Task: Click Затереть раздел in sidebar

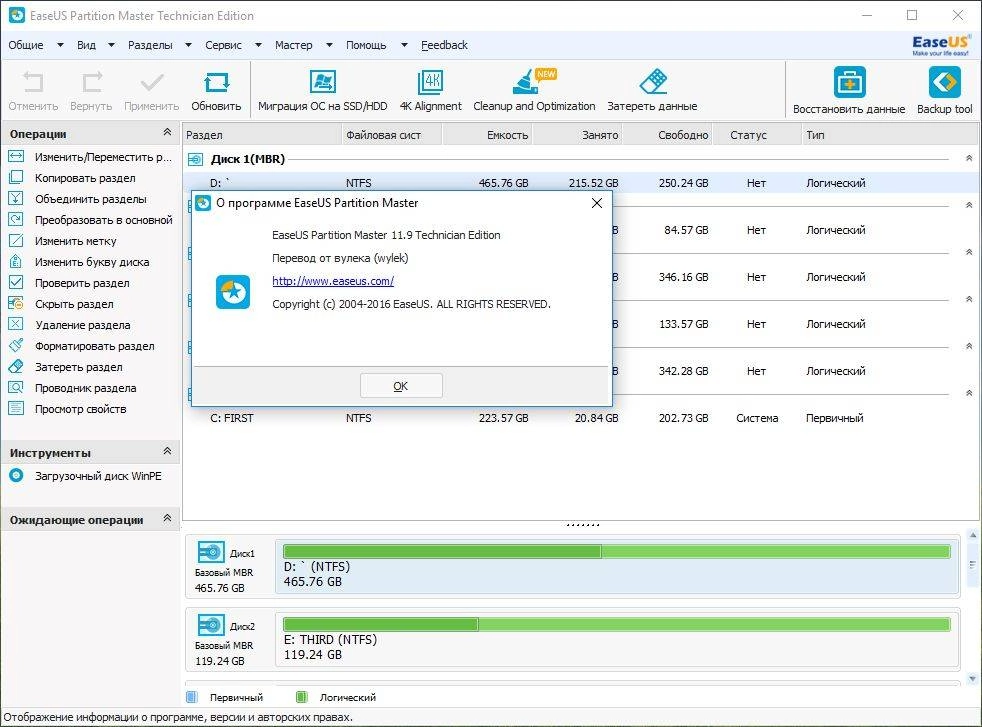Action: click(x=66, y=367)
